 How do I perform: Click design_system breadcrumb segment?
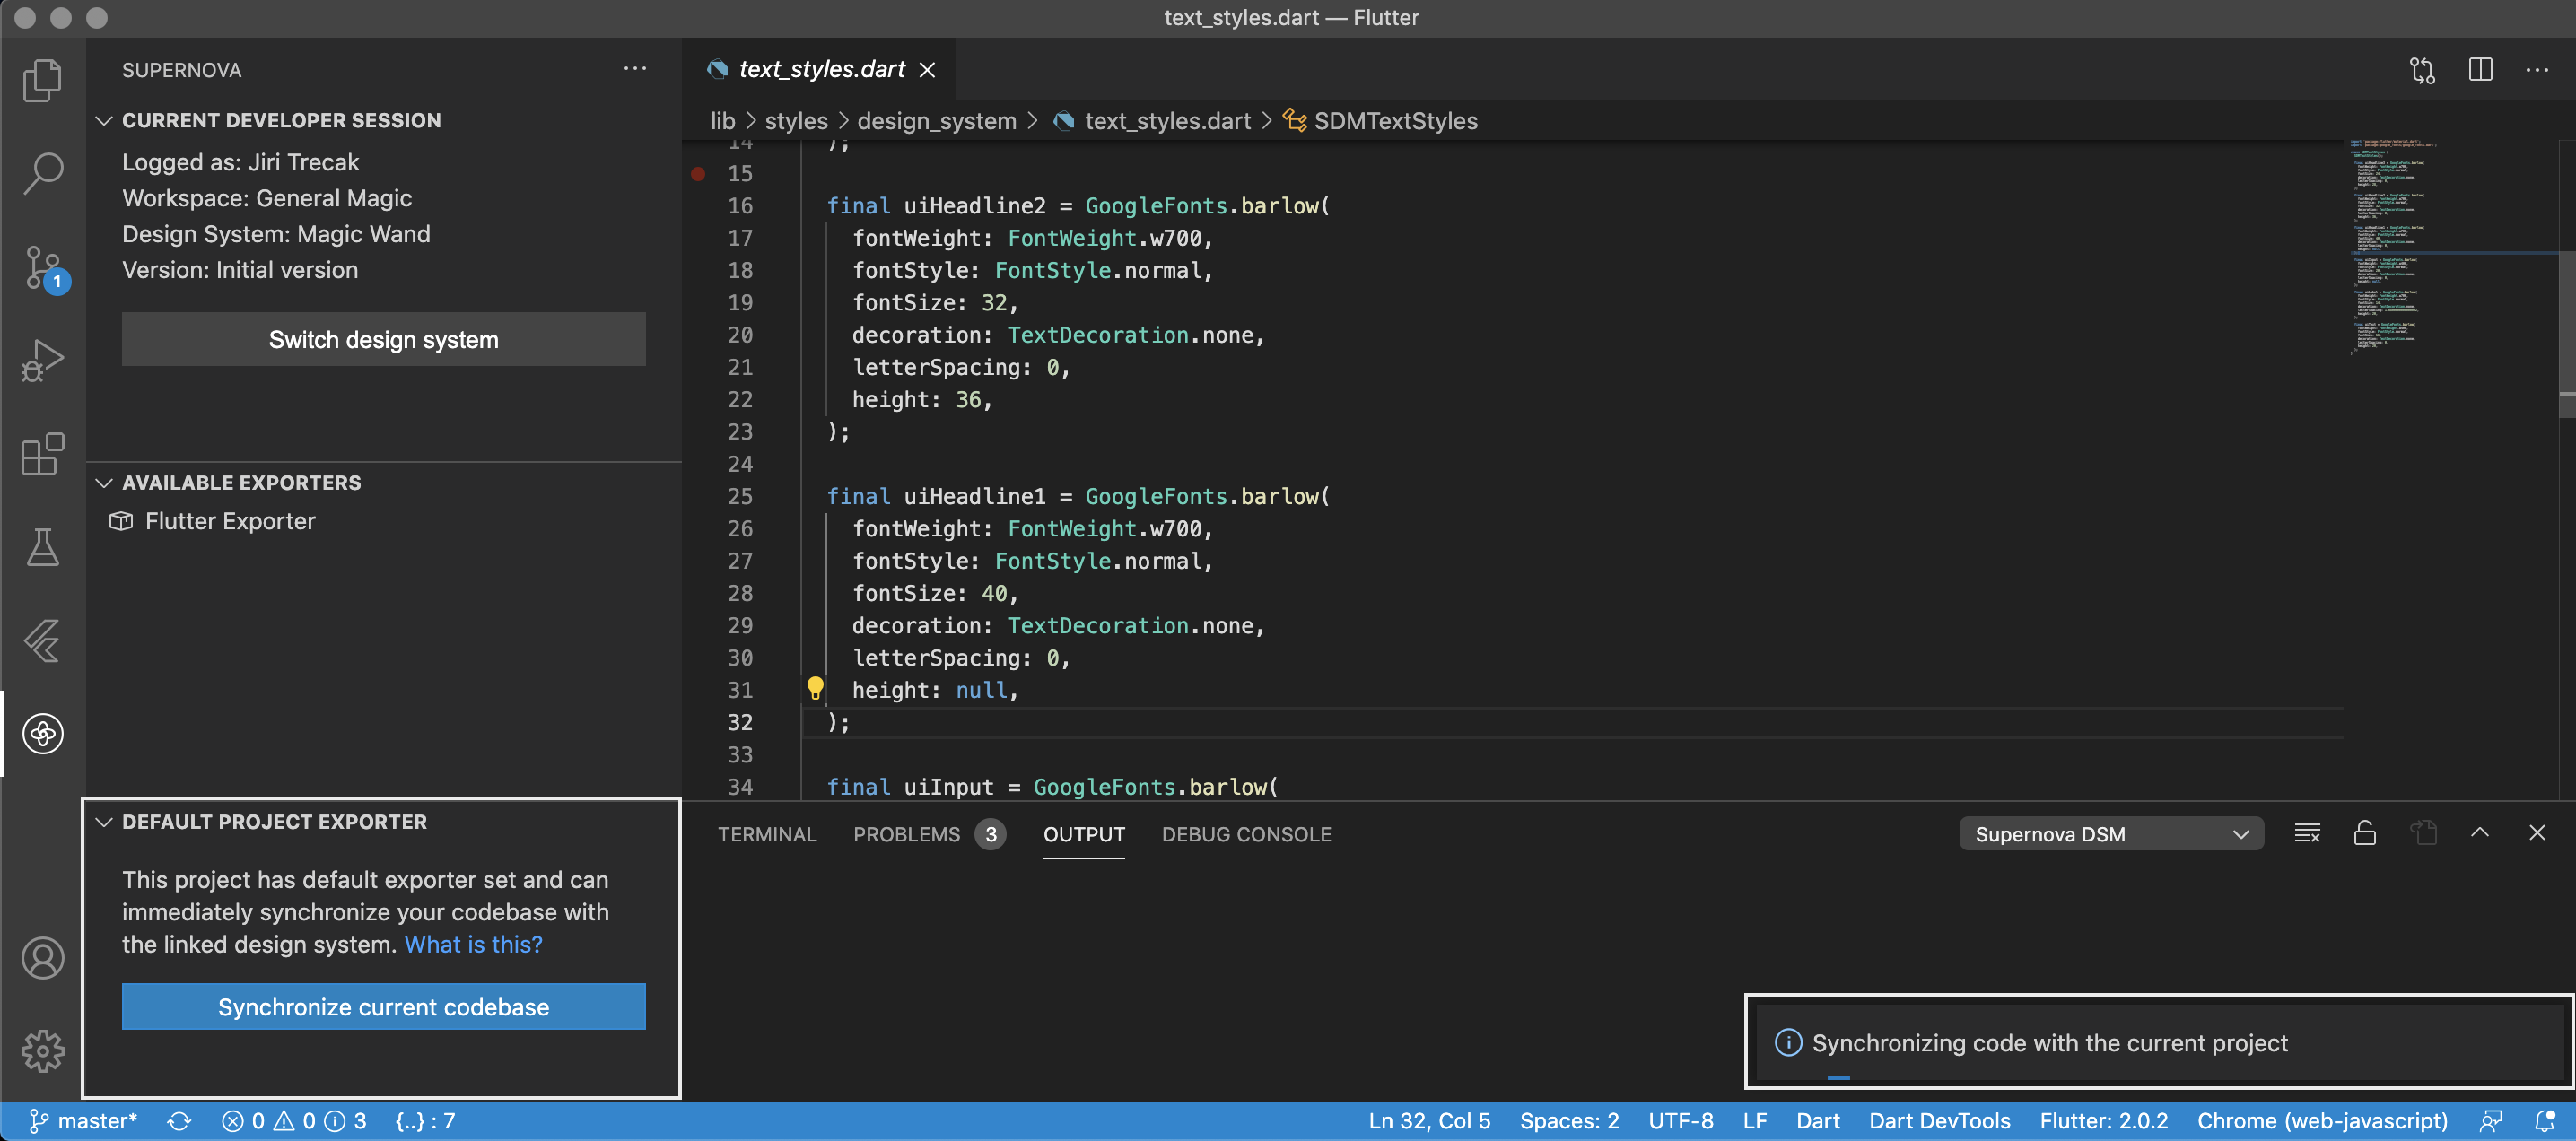click(937, 121)
